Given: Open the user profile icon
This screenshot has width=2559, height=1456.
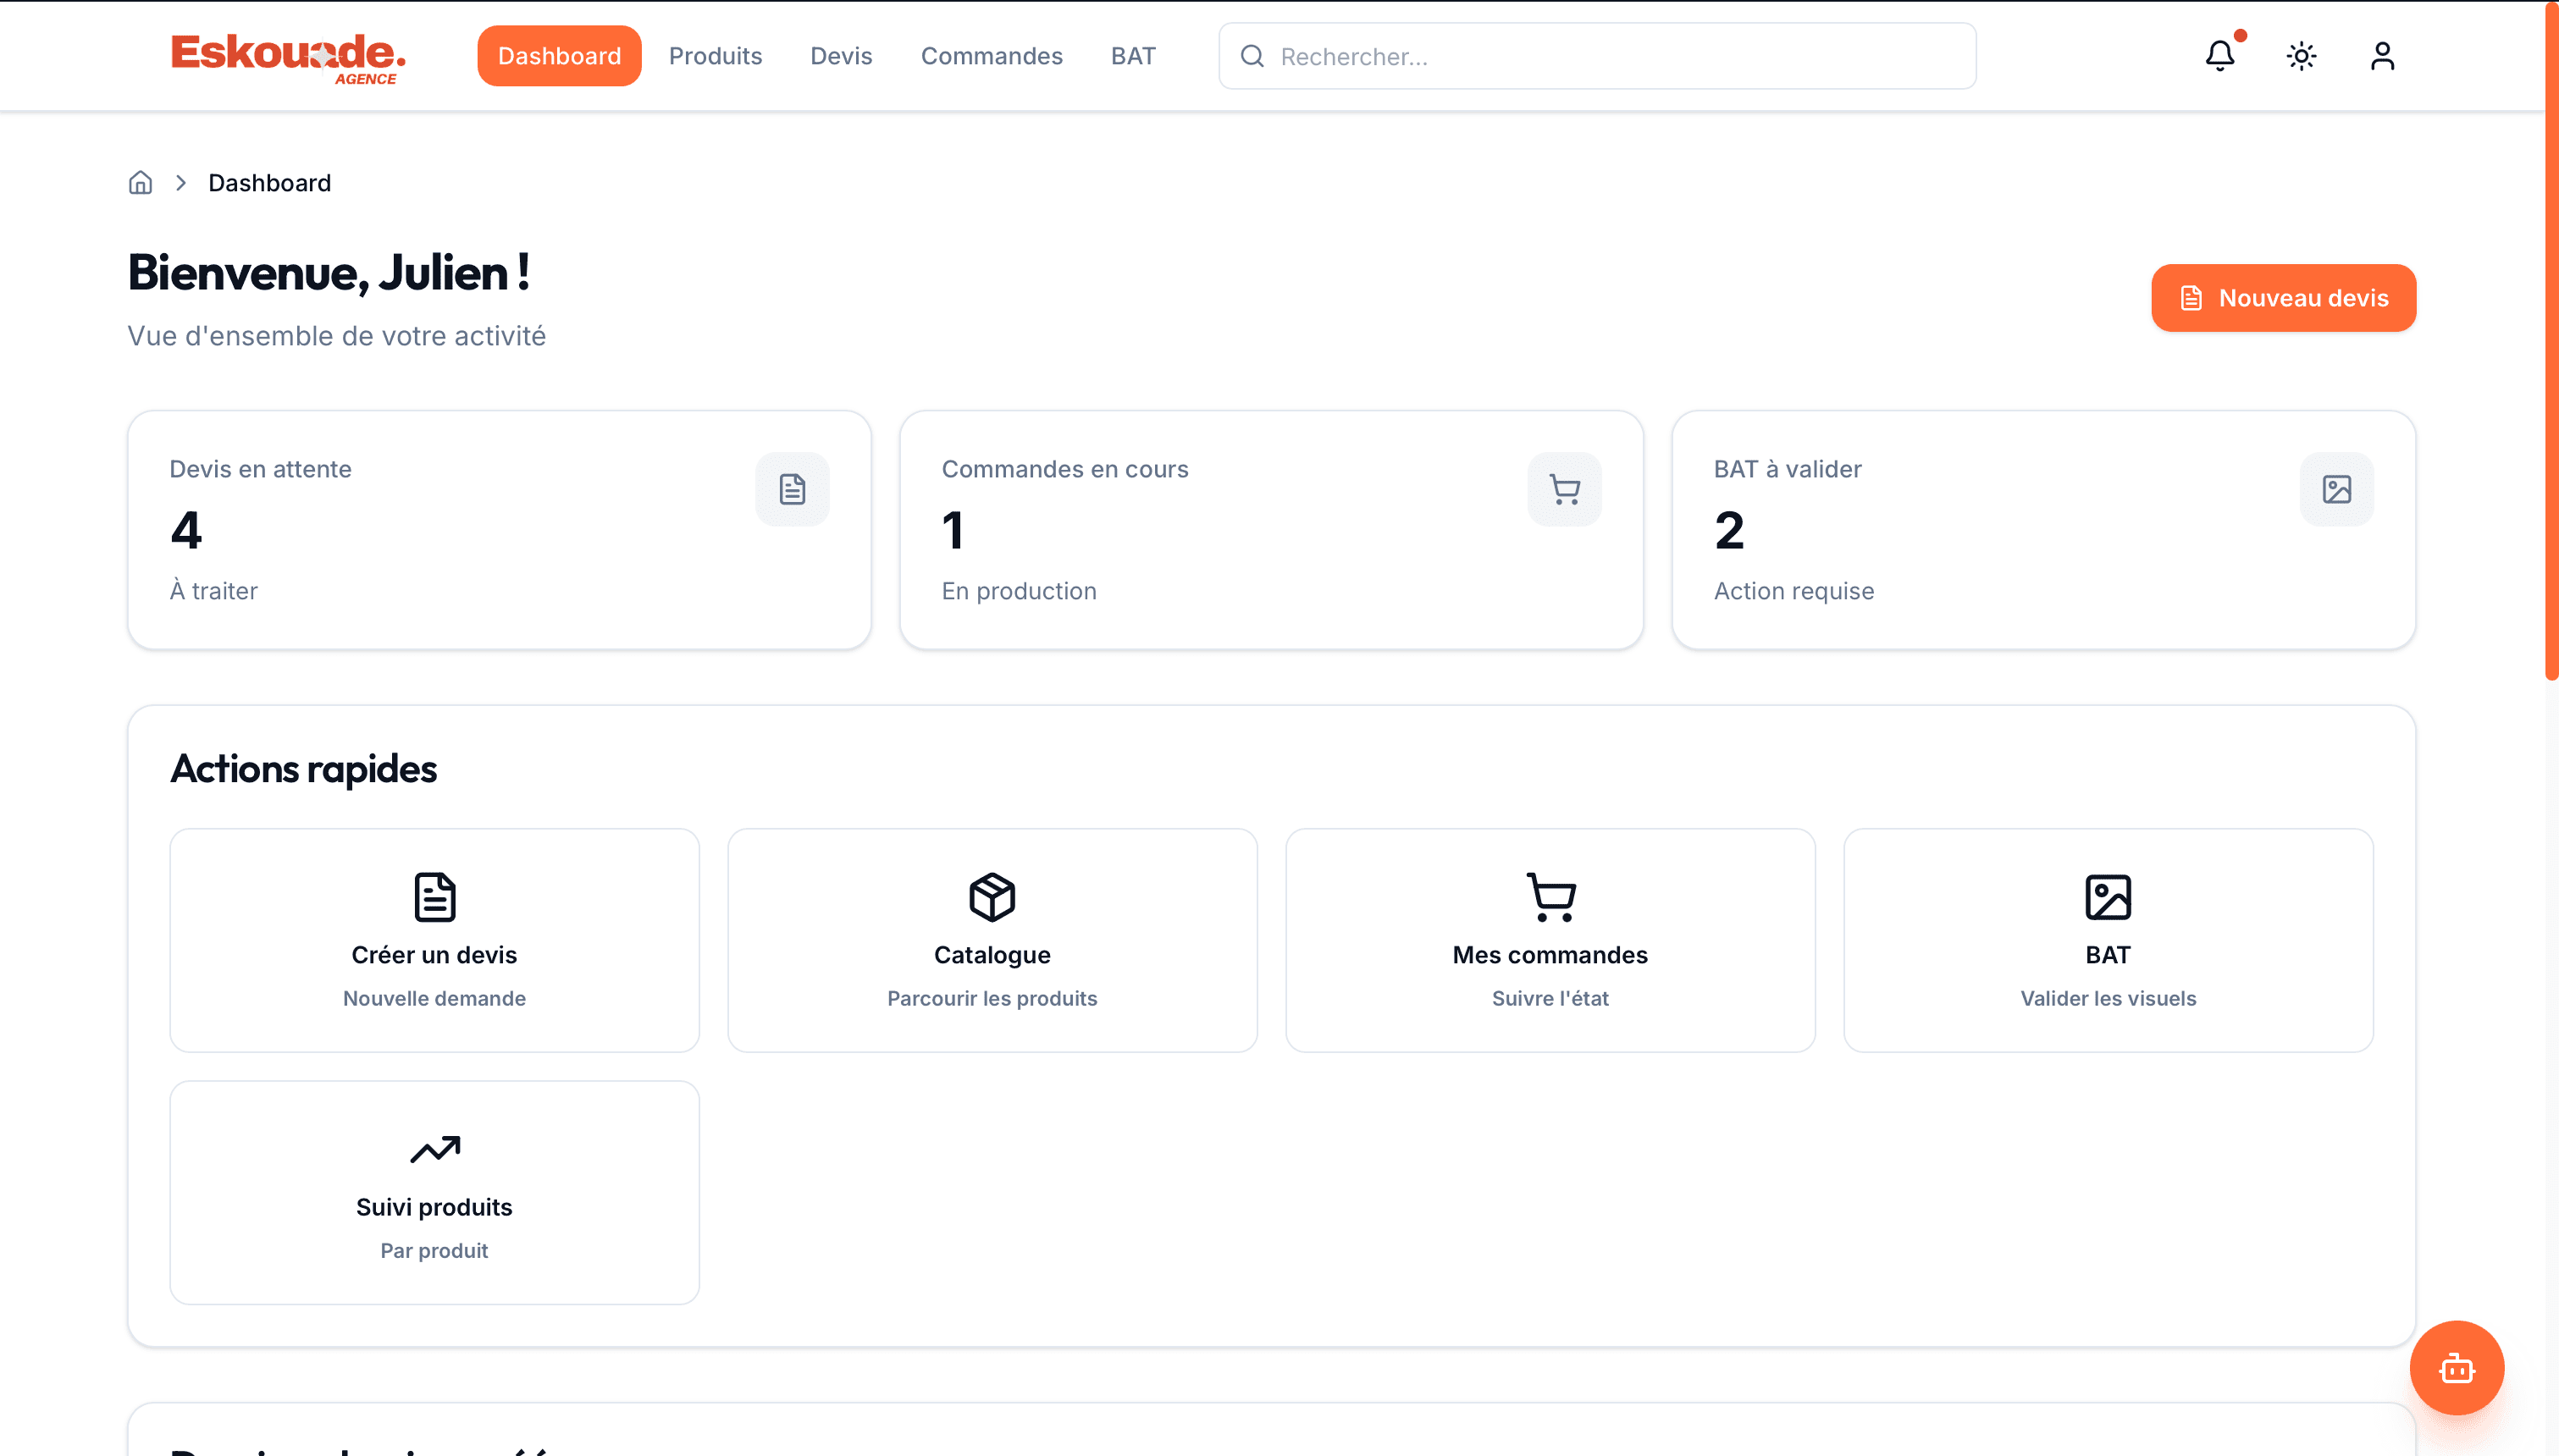Looking at the screenshot, I should 2383,56.
